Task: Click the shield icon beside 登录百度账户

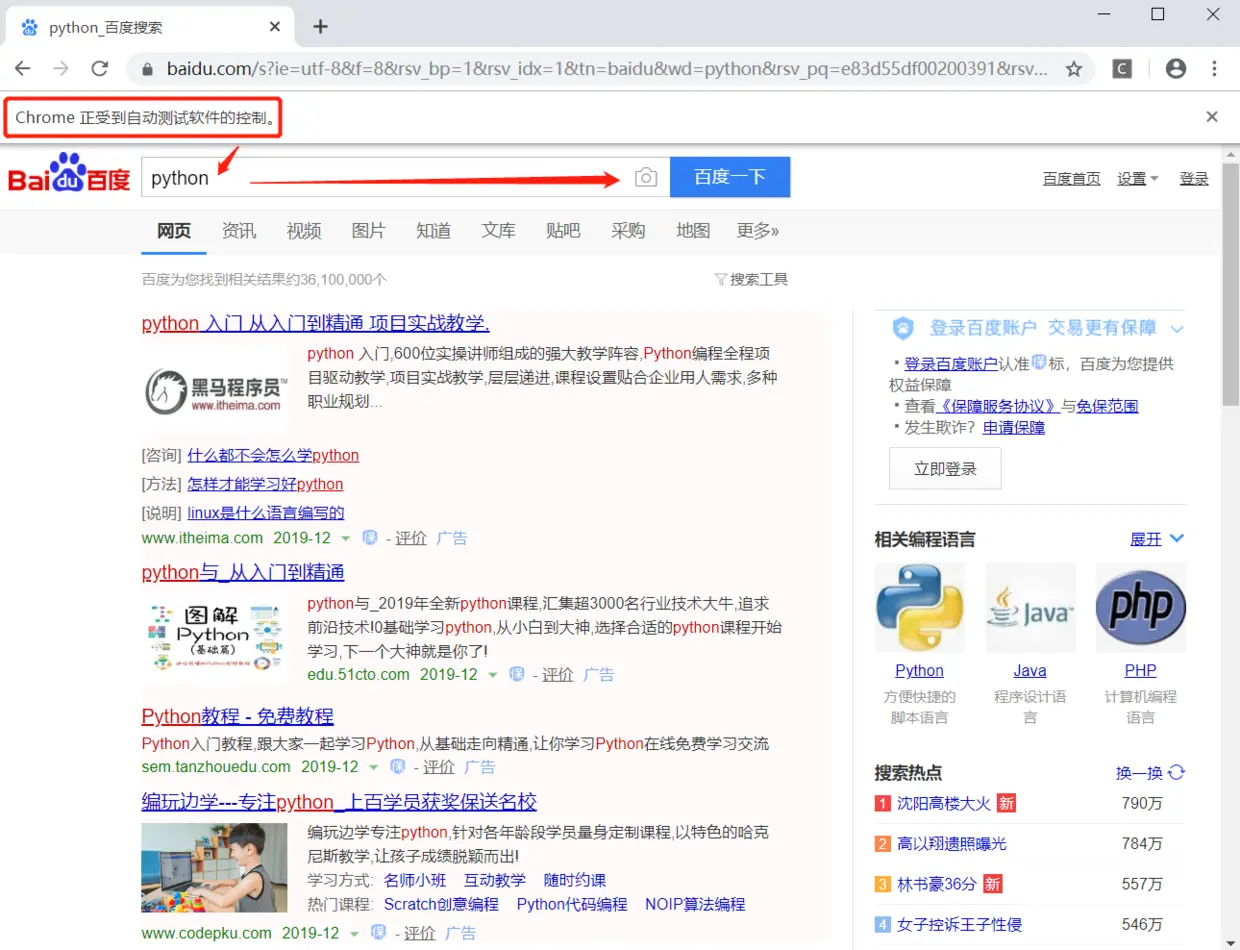Action: coord(903,328)
